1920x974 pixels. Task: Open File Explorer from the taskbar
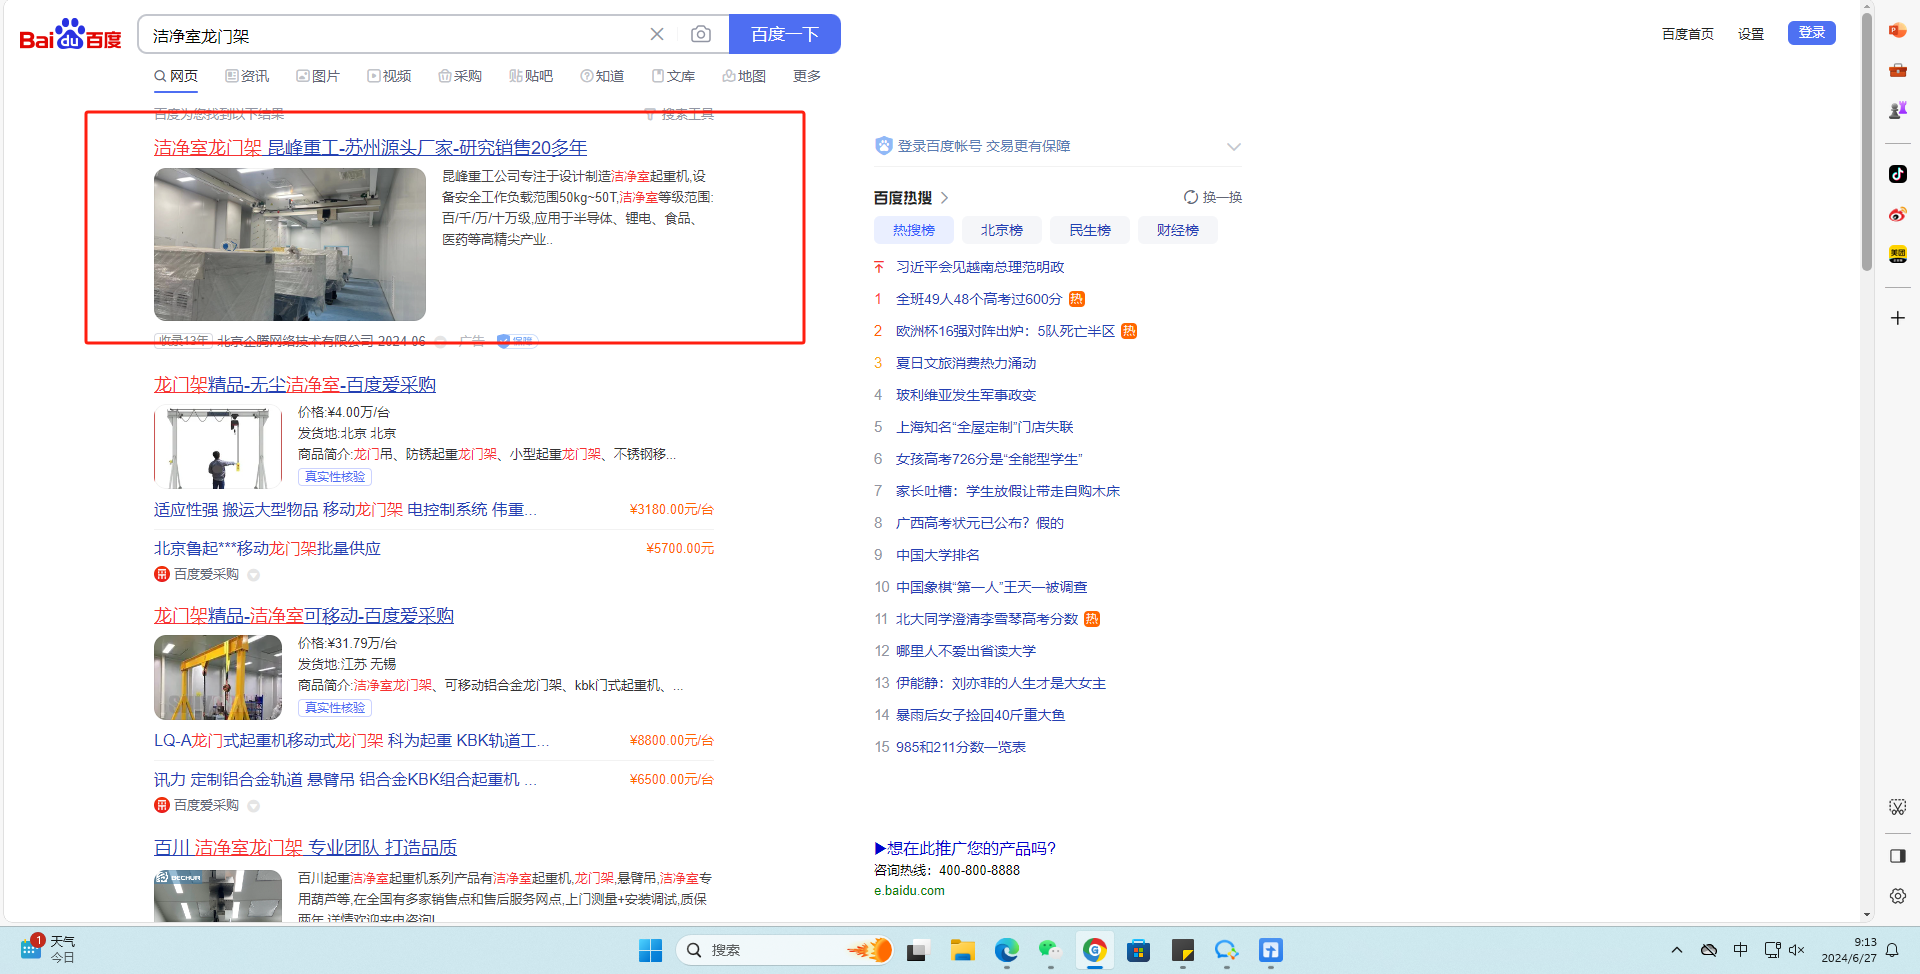click(962, 950)
